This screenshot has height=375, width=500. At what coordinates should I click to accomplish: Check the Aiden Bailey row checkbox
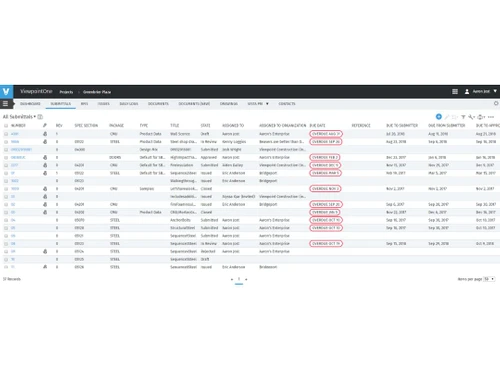click(6, 165)
